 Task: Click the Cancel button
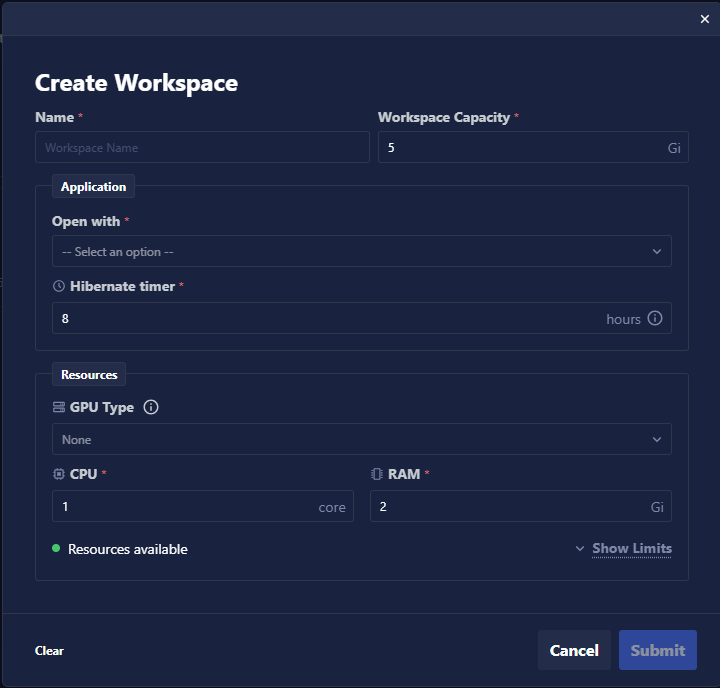[574, 650]
